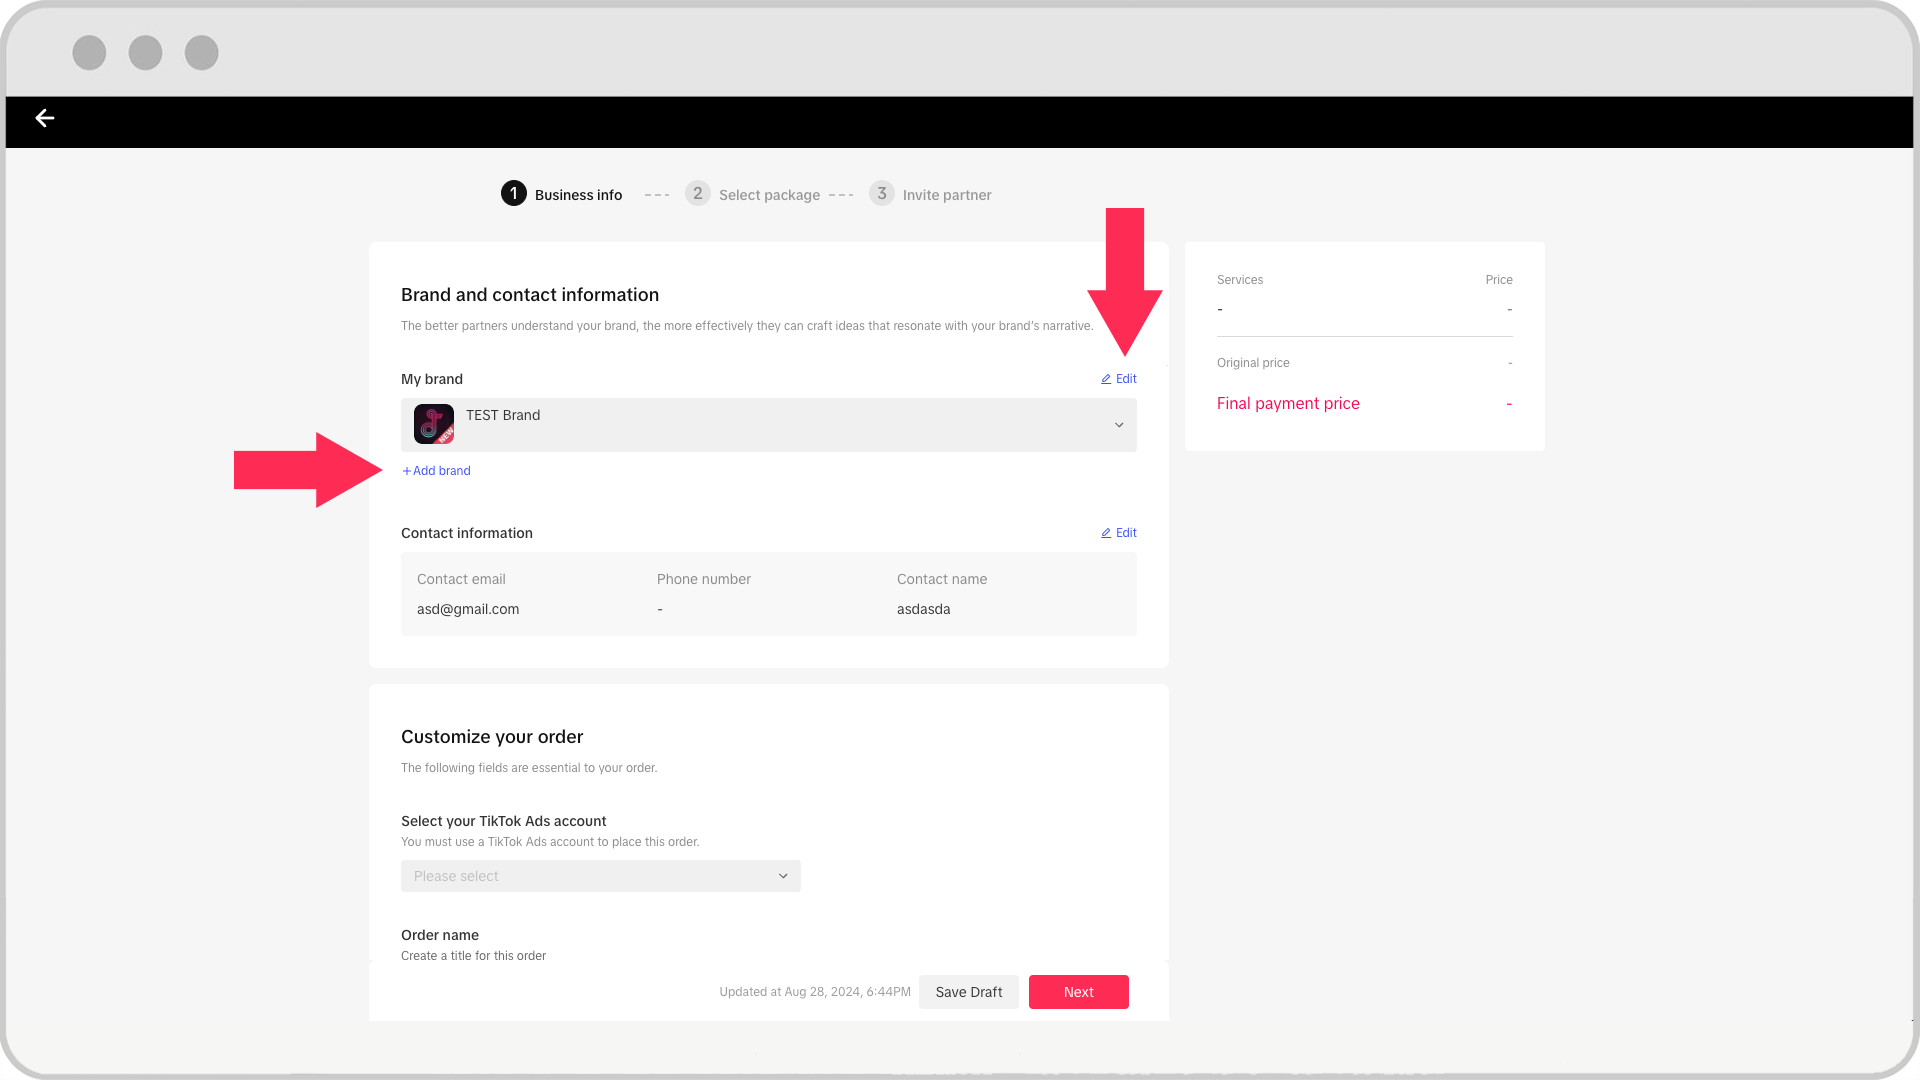Expand the TEST Brand dropdown selector
Screen dimensions: 1920x1080
click(1120, 425)
